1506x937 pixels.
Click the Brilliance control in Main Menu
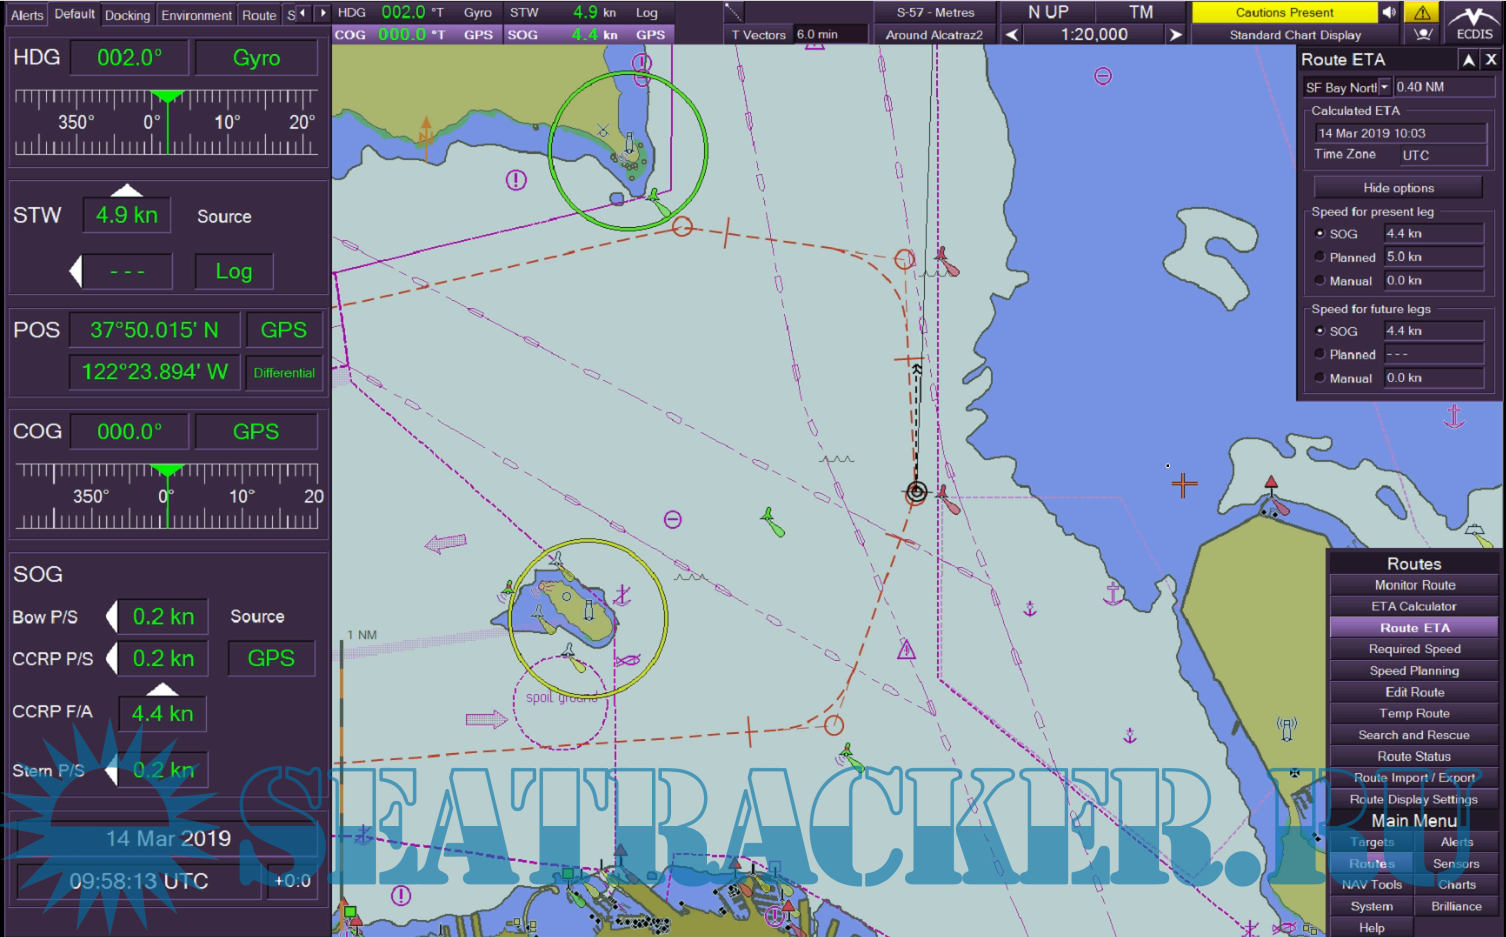coord(1456,906)
